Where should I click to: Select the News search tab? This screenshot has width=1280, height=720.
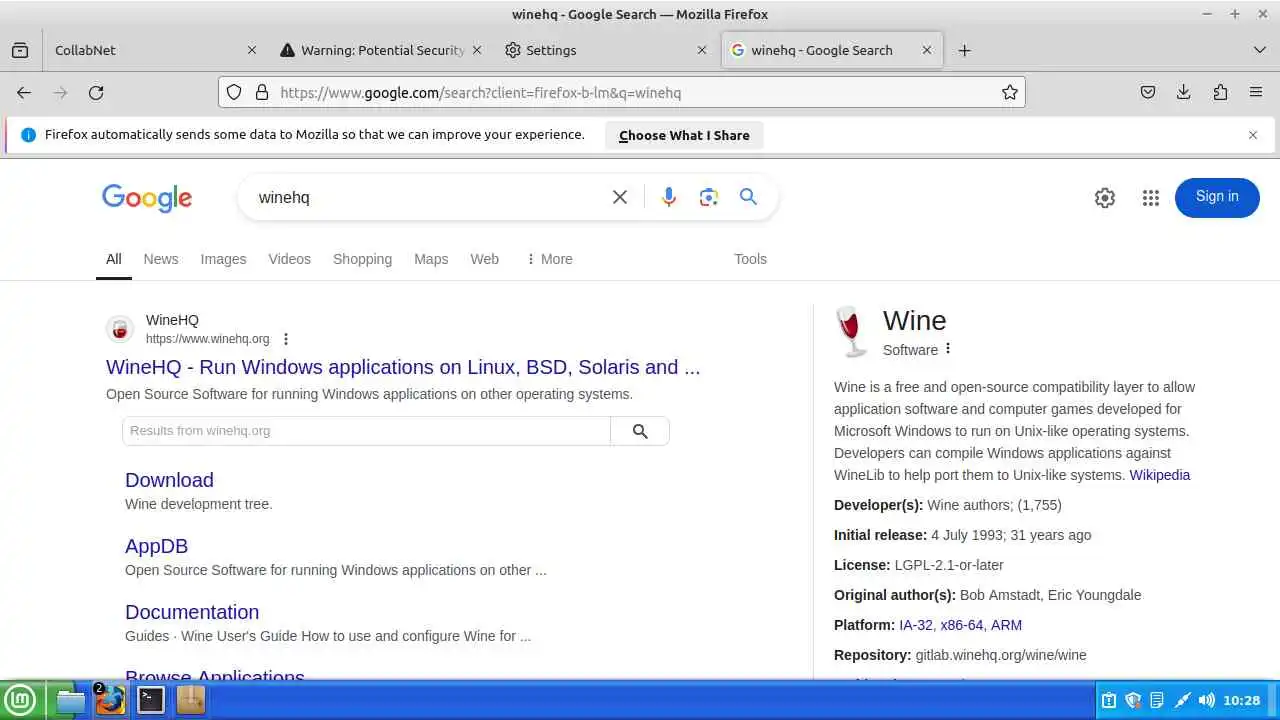(x=161, y=259)
